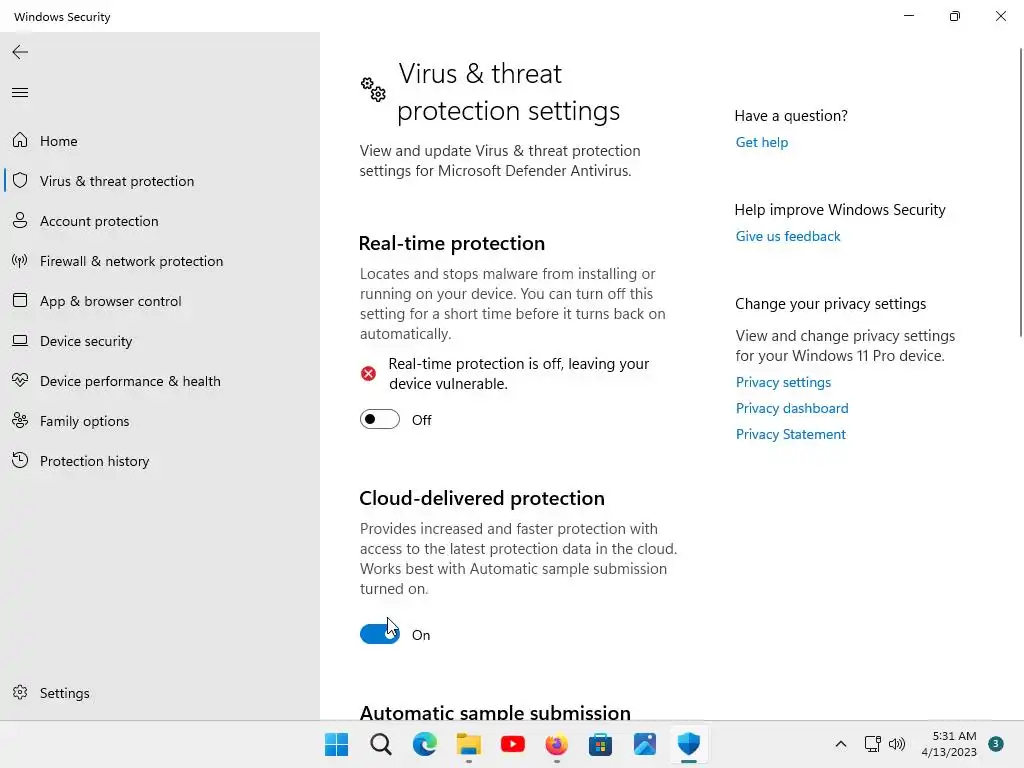Open taskbar Search
1024x768 pixels.
click(381, 744)
